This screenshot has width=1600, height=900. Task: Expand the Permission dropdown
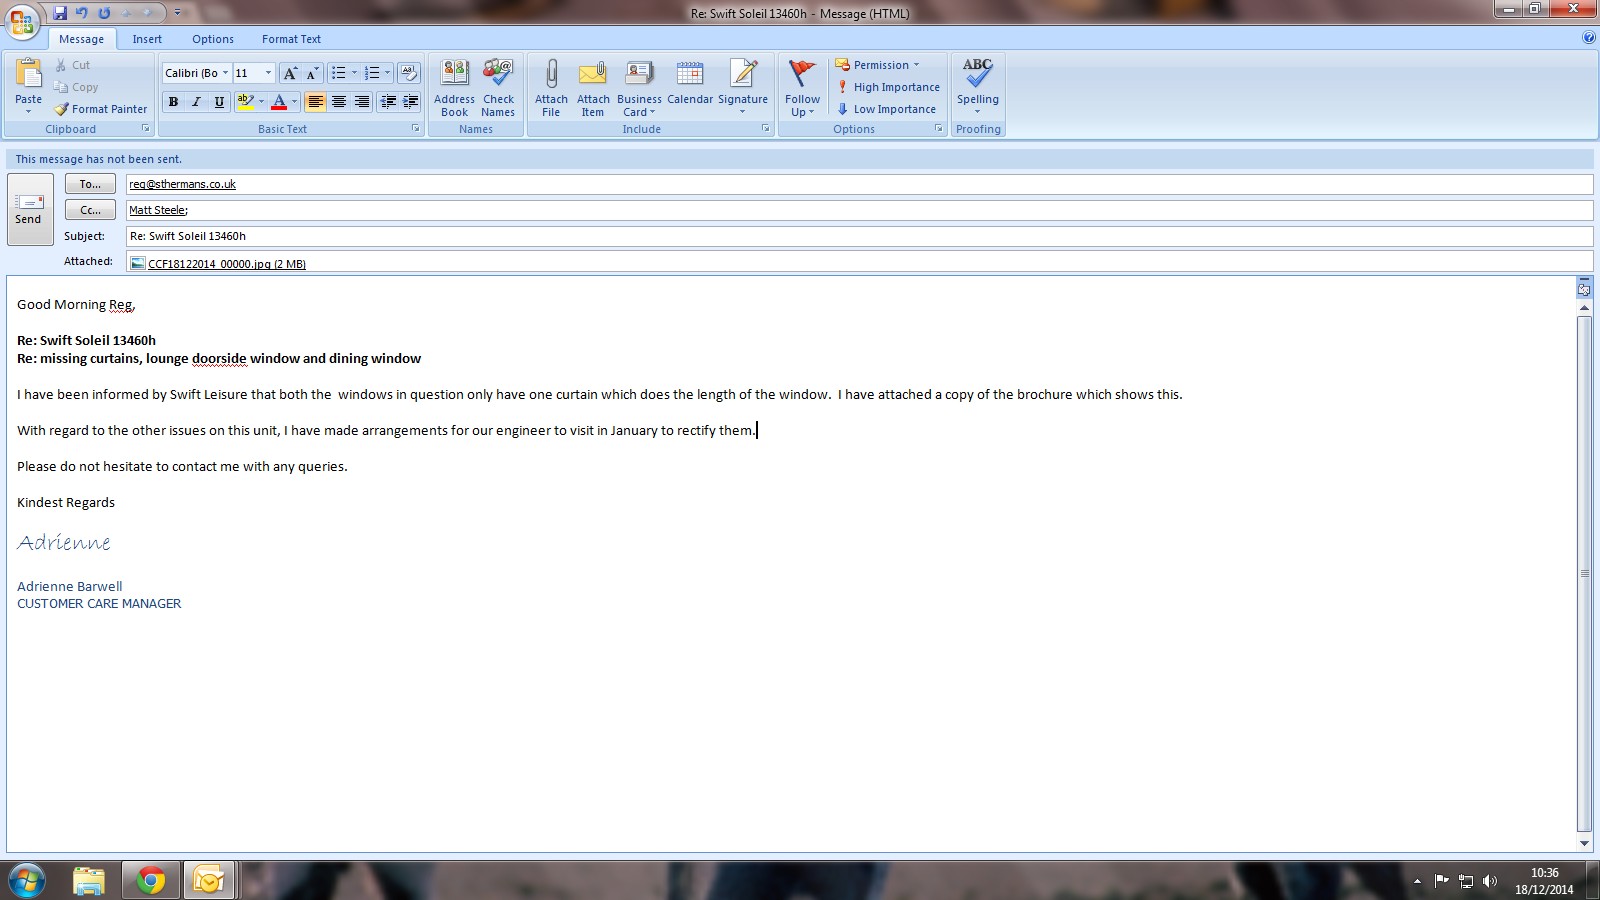coord(877,65)
